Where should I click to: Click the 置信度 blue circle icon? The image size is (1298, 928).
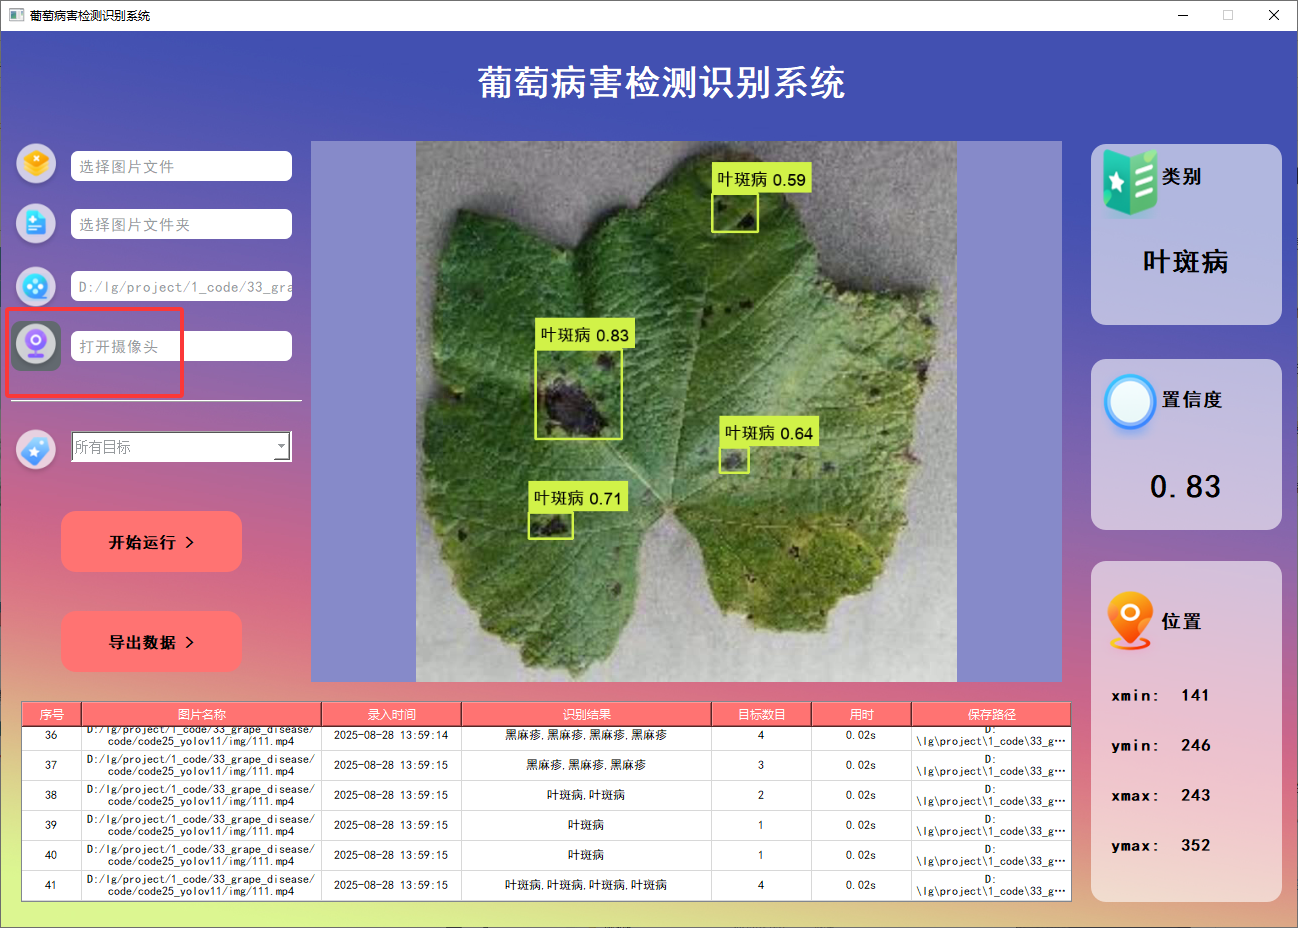[x=1130, y=402]
